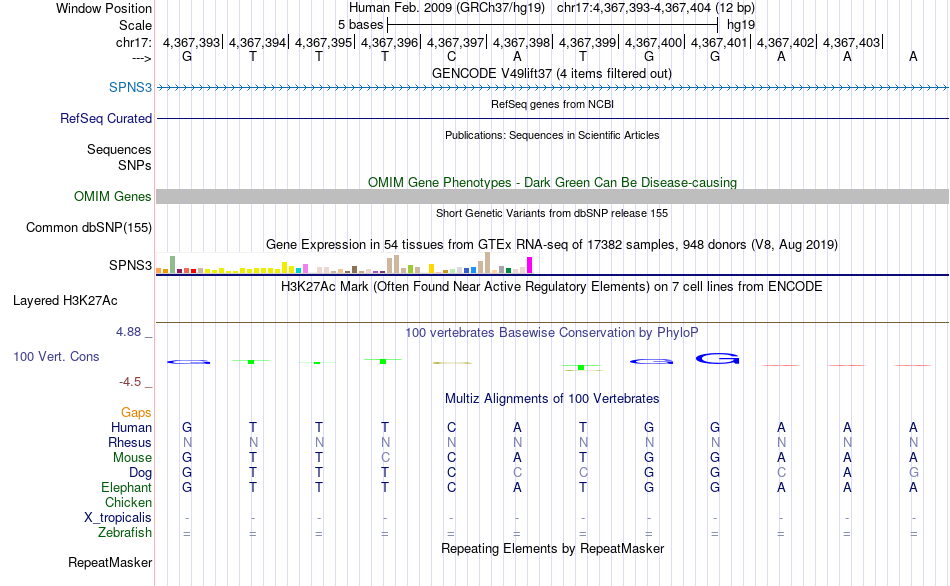Click the -4.5 PhyloP lower bound value
This screenshot has width=950, height=586.
click(130, 382)
